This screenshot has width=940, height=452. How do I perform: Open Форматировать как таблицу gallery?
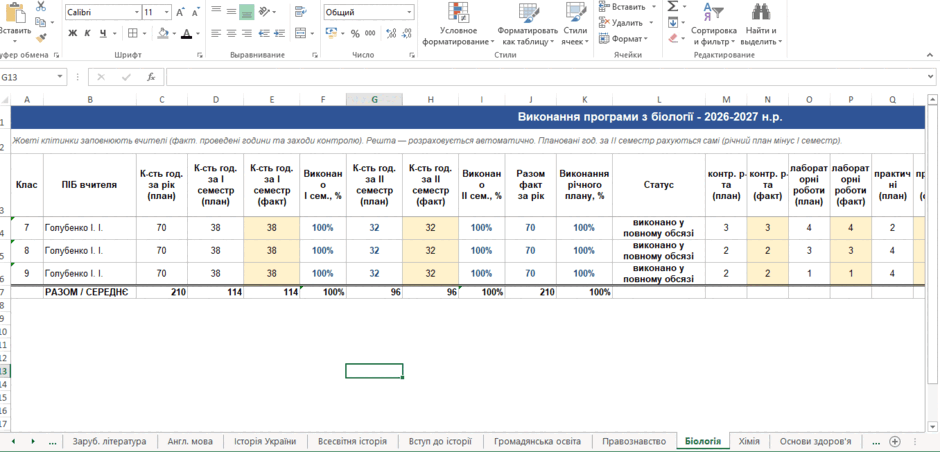527,25
